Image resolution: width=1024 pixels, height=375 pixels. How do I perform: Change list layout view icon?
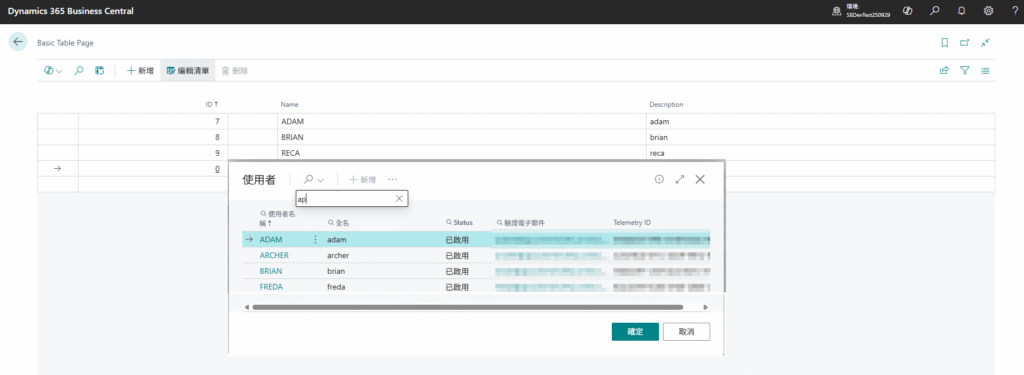coord(985,71)
